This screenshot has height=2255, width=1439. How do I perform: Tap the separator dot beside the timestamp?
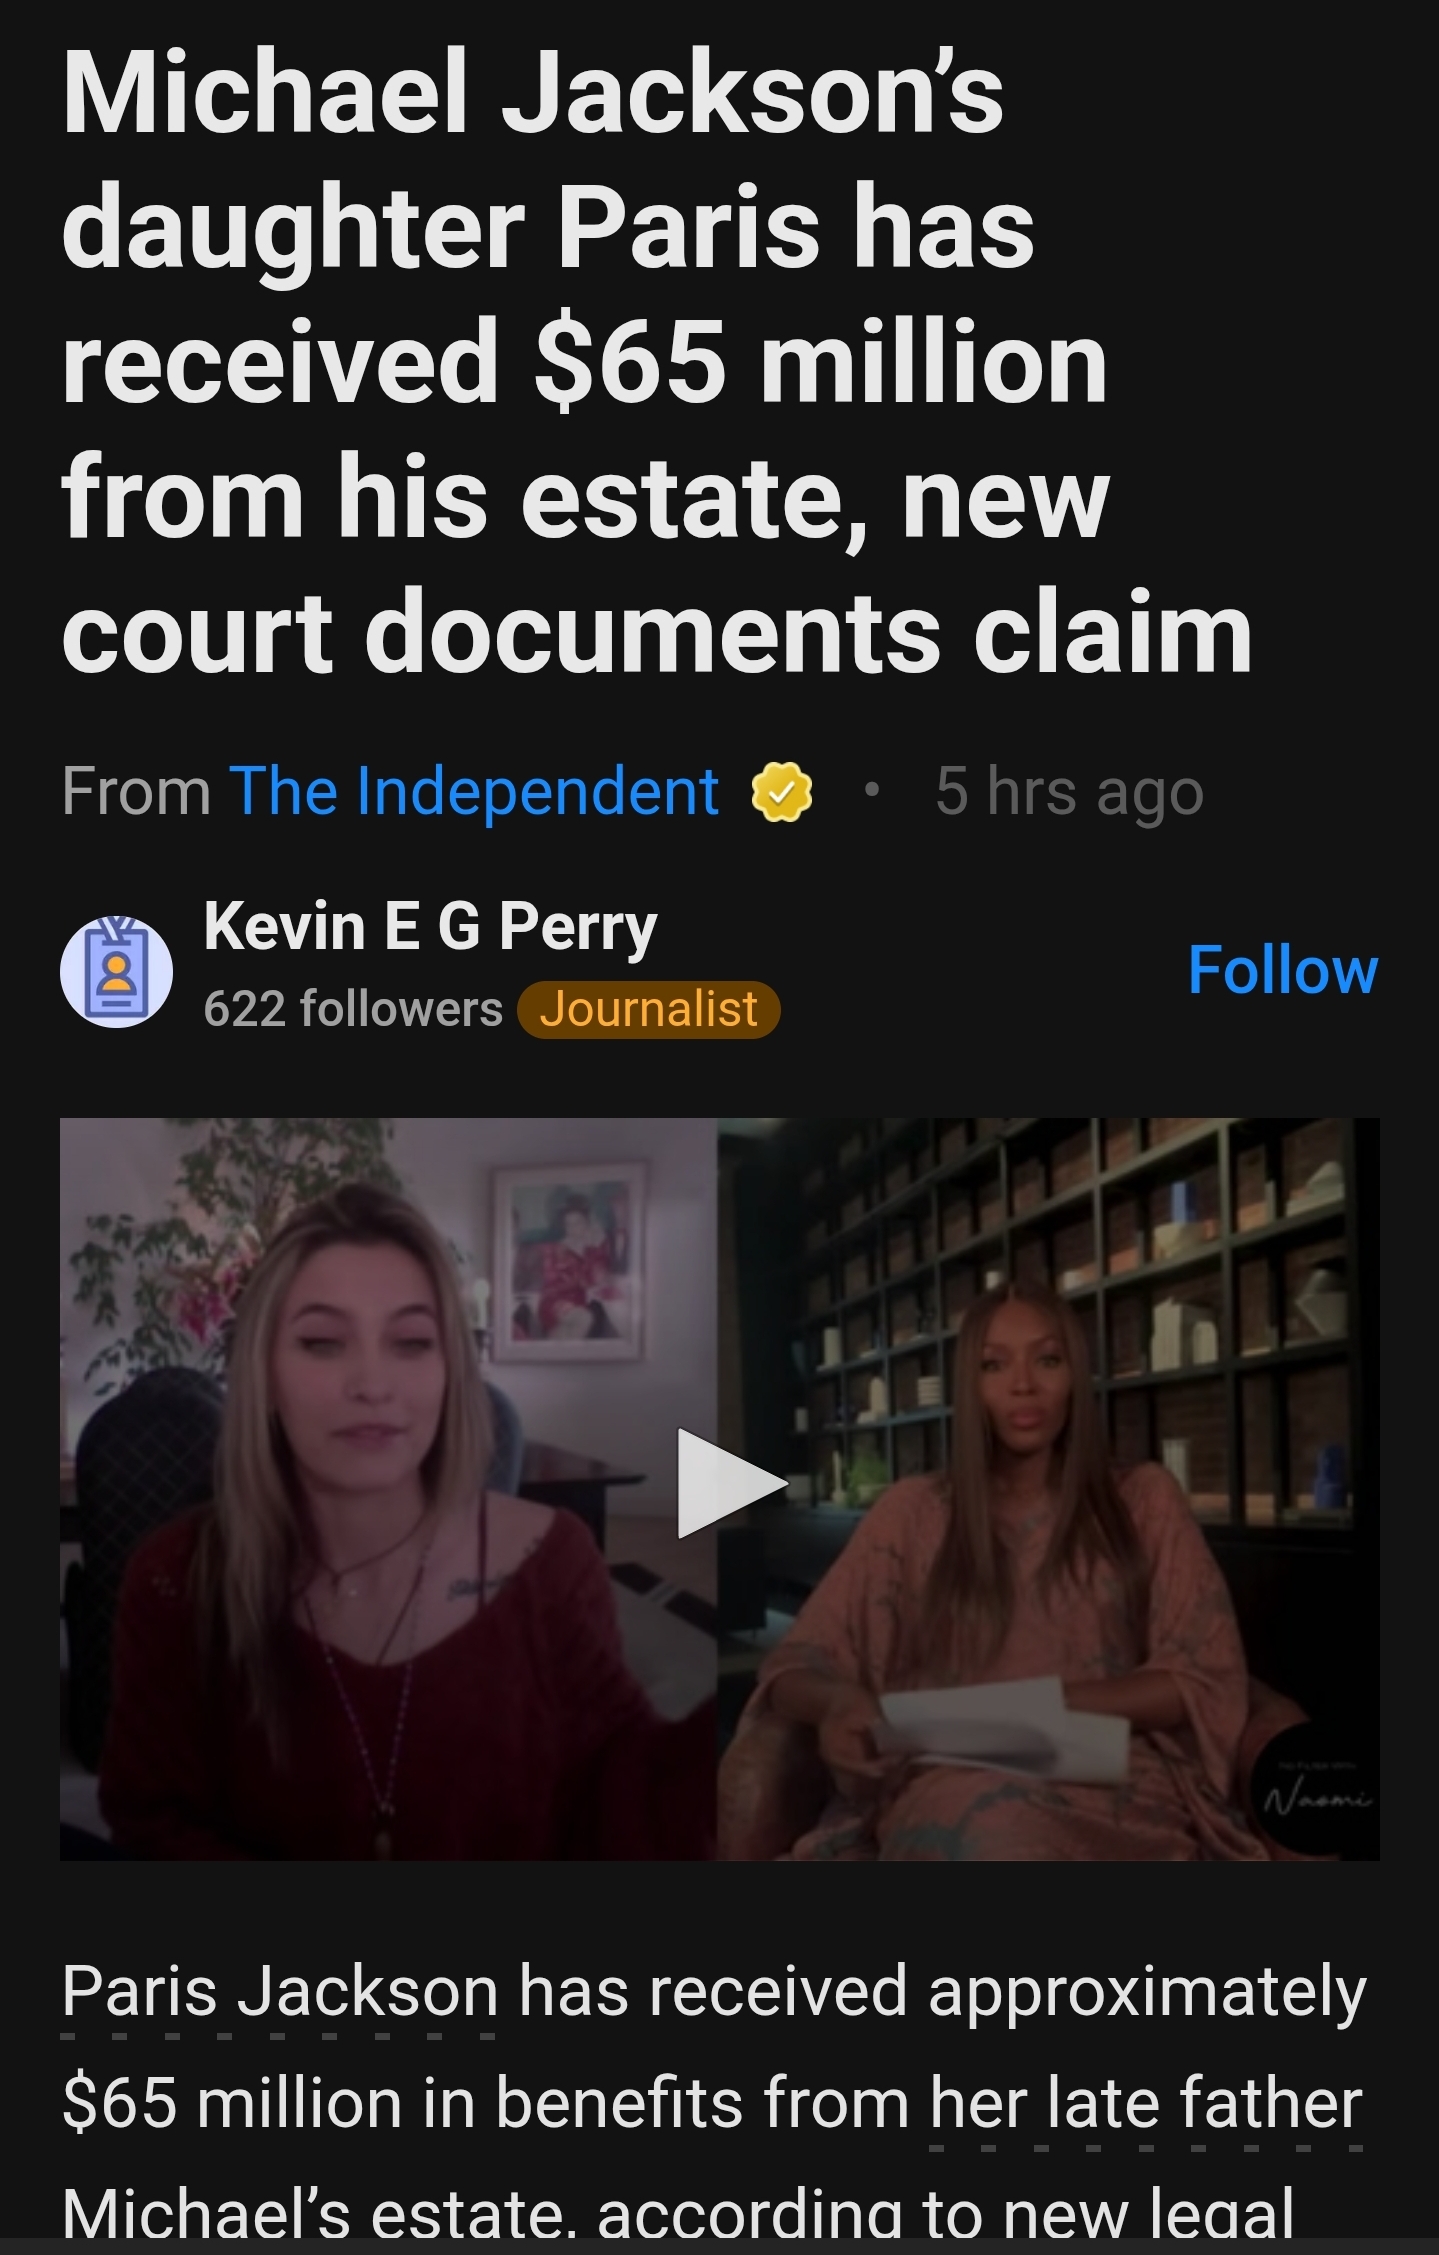[872, 792]
